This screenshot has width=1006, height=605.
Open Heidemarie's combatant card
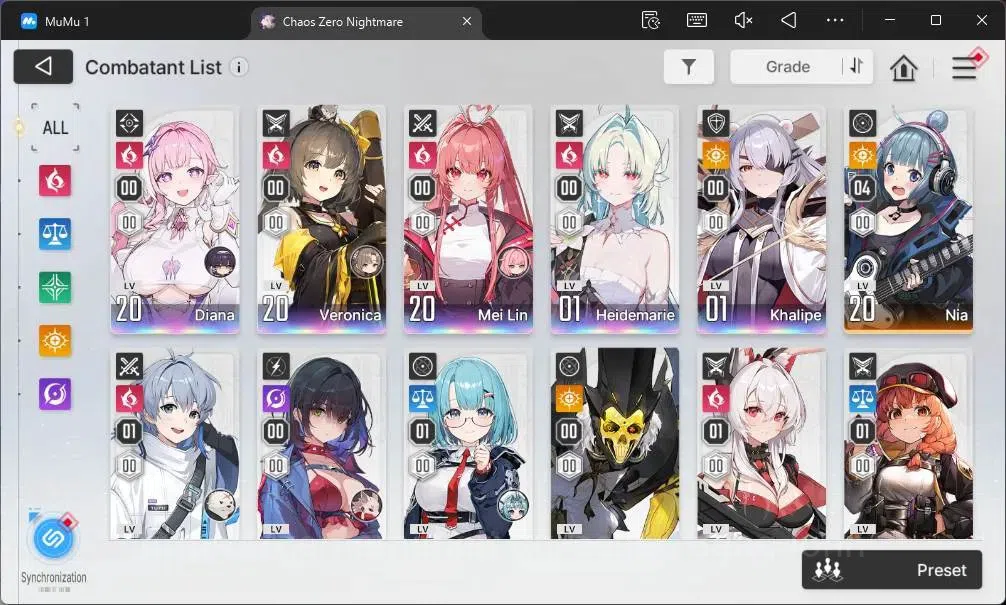615,220
